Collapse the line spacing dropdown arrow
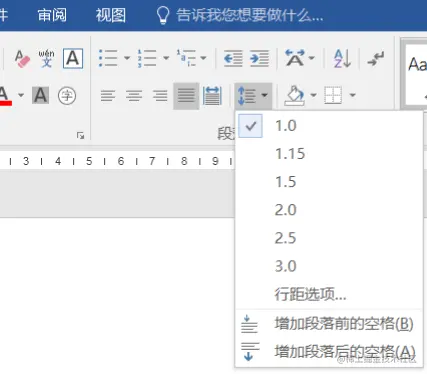Viewport: 427px width, 374px height. tap(265, 96)
